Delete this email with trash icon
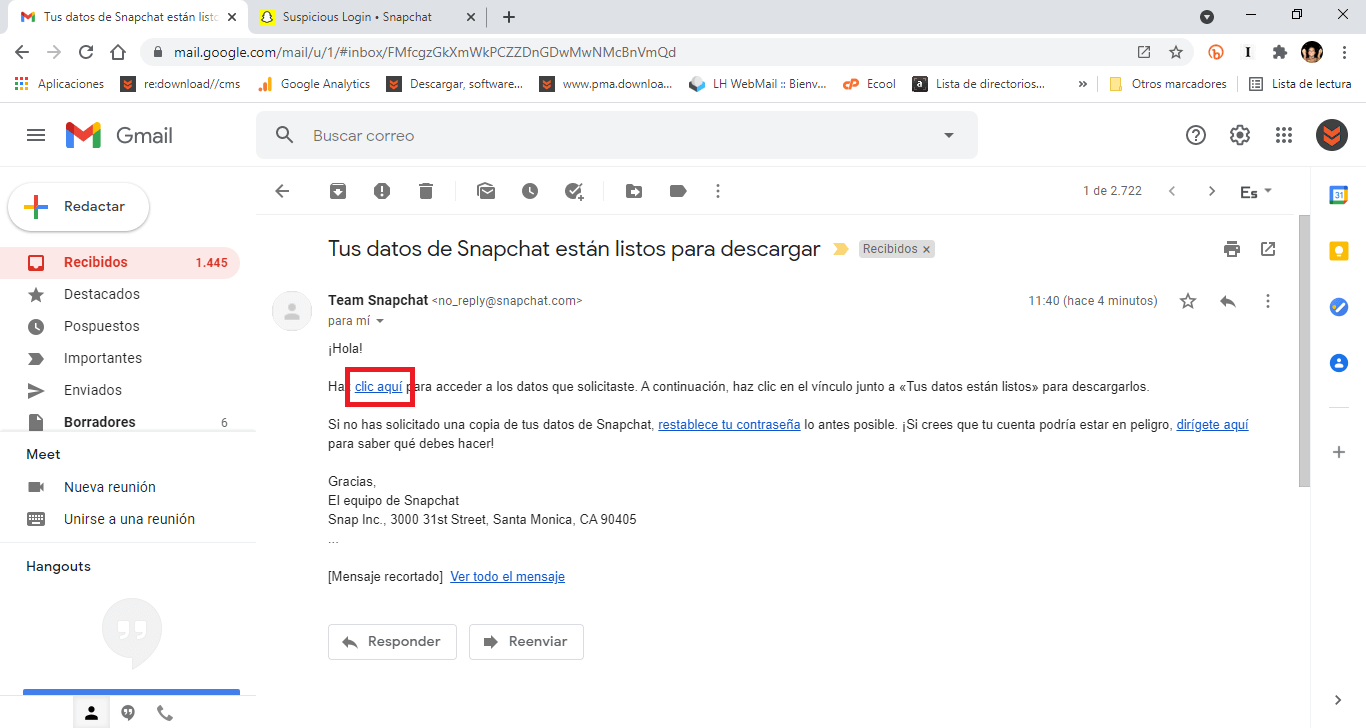This screenshot has height=728, width=1366. coord(426,191)
